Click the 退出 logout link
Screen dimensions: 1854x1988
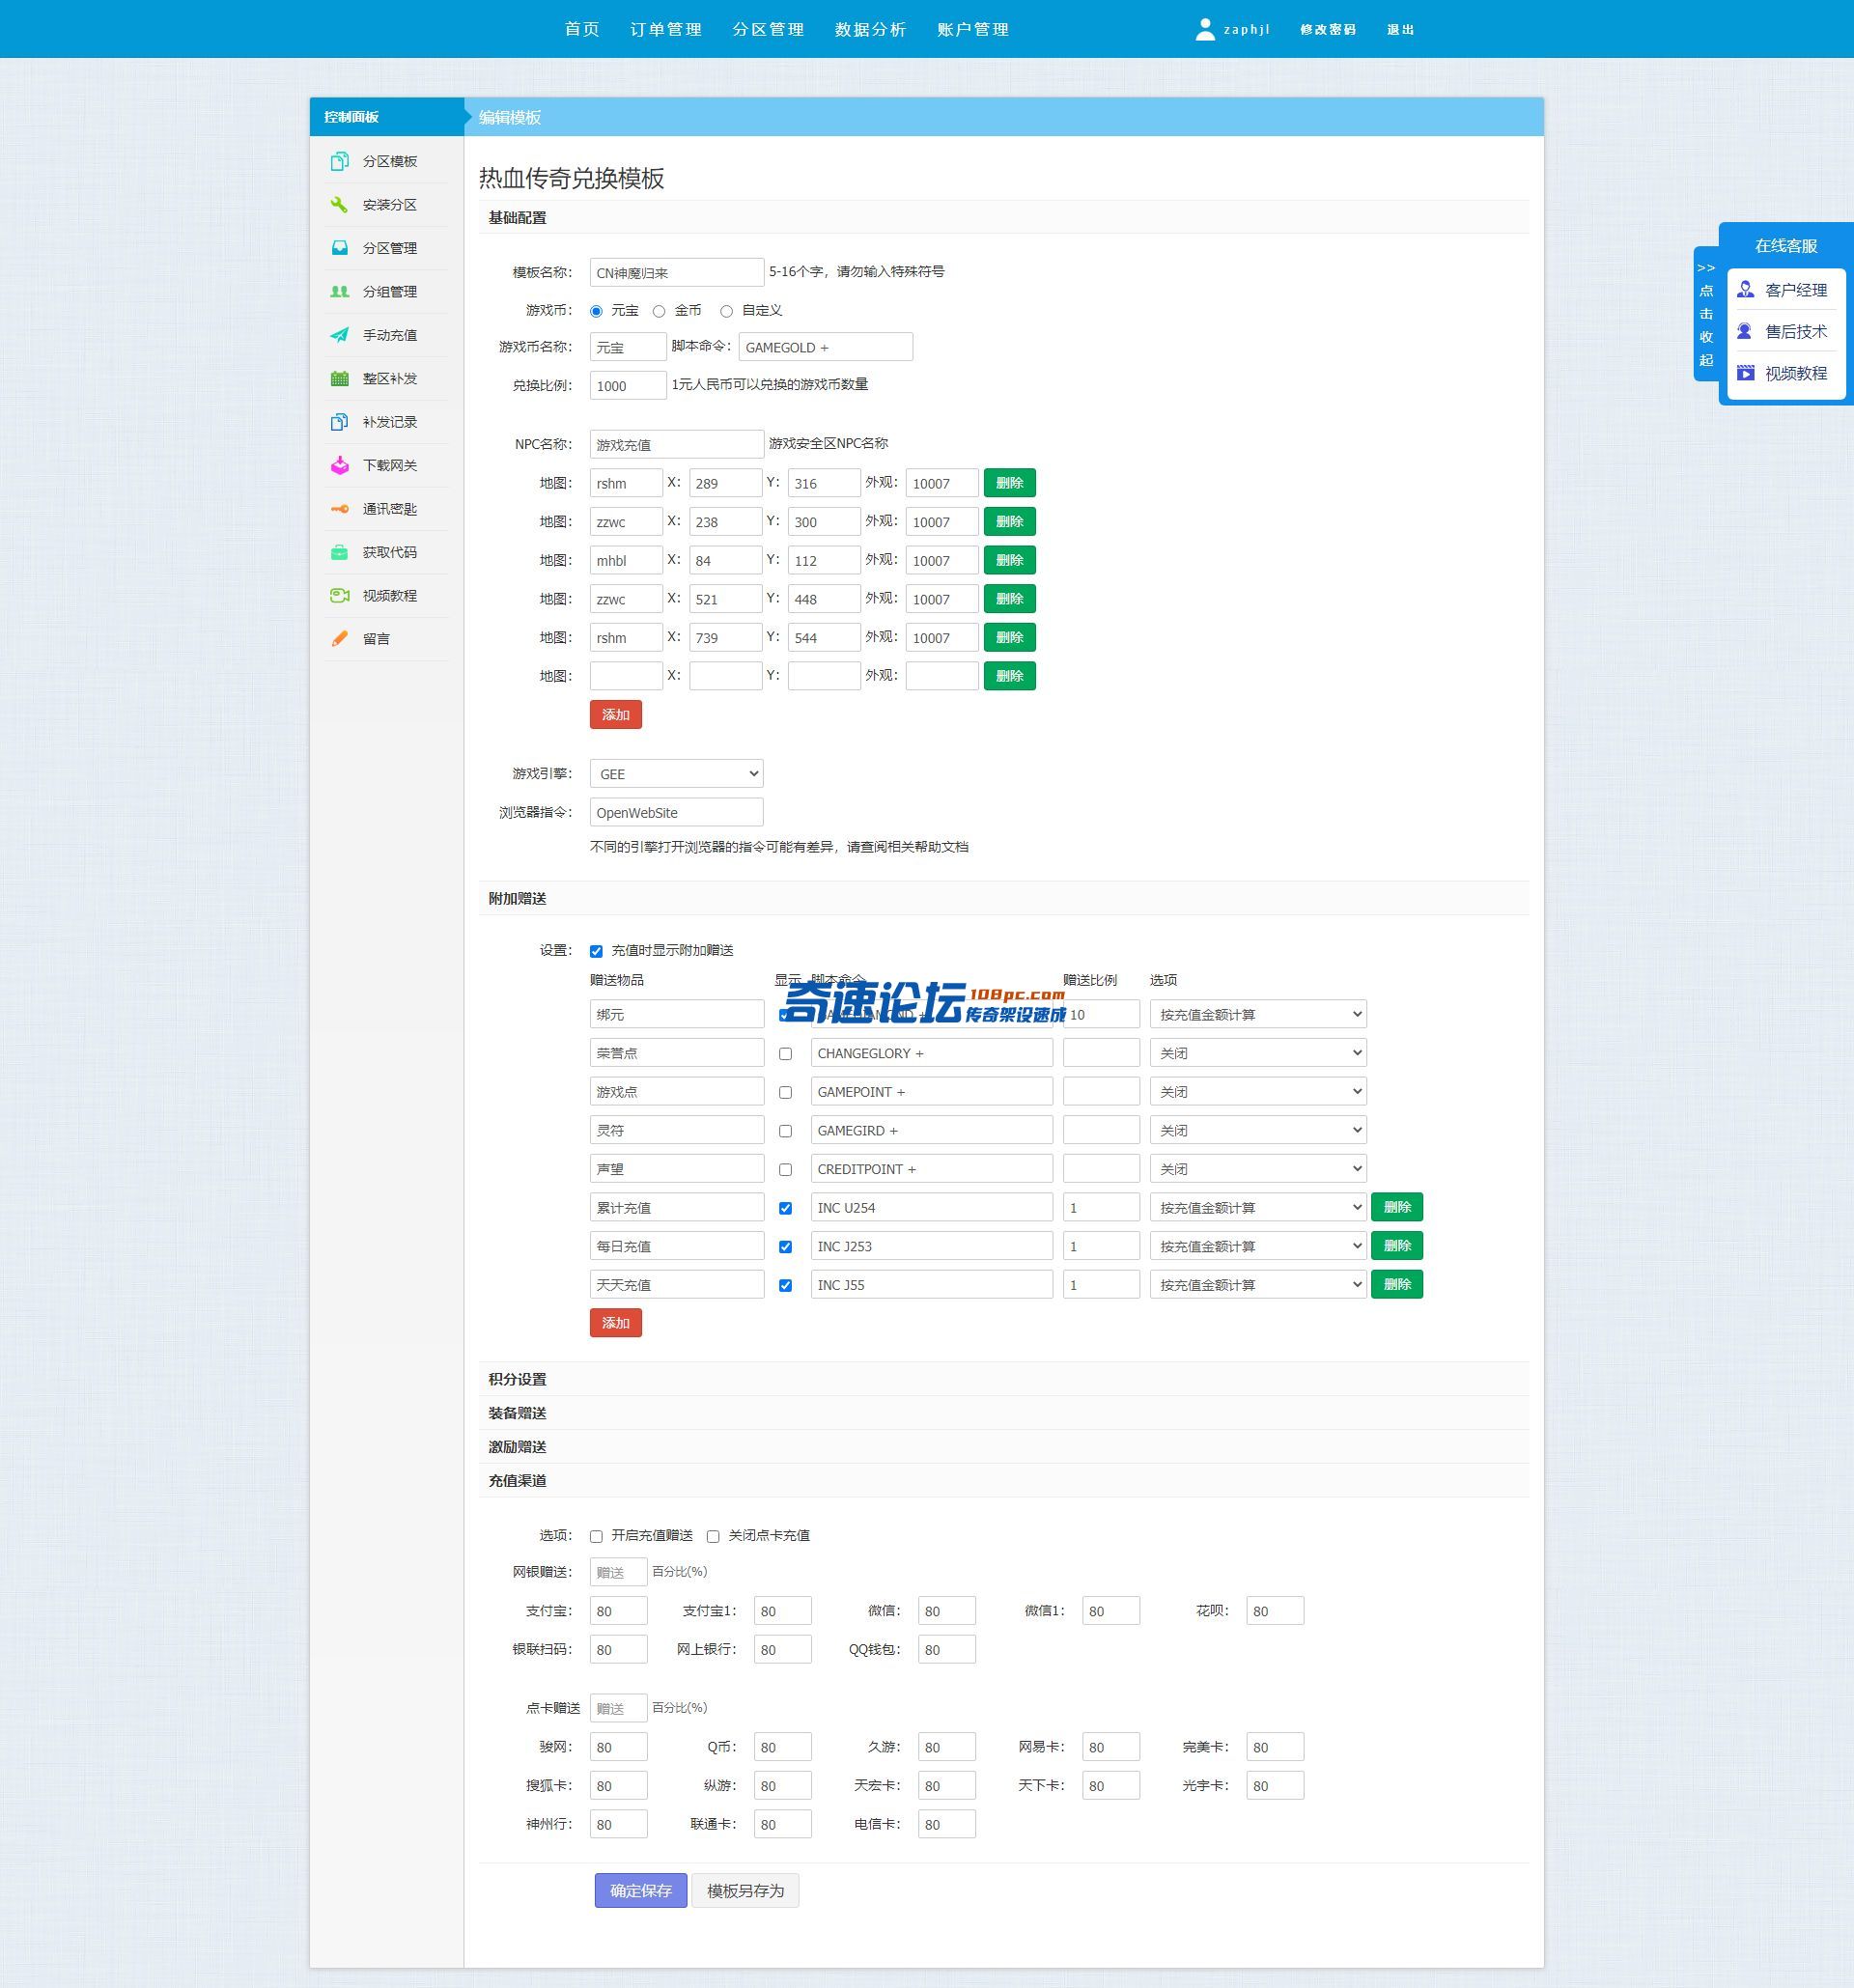pyautogui.click(x=1401, y=29)
